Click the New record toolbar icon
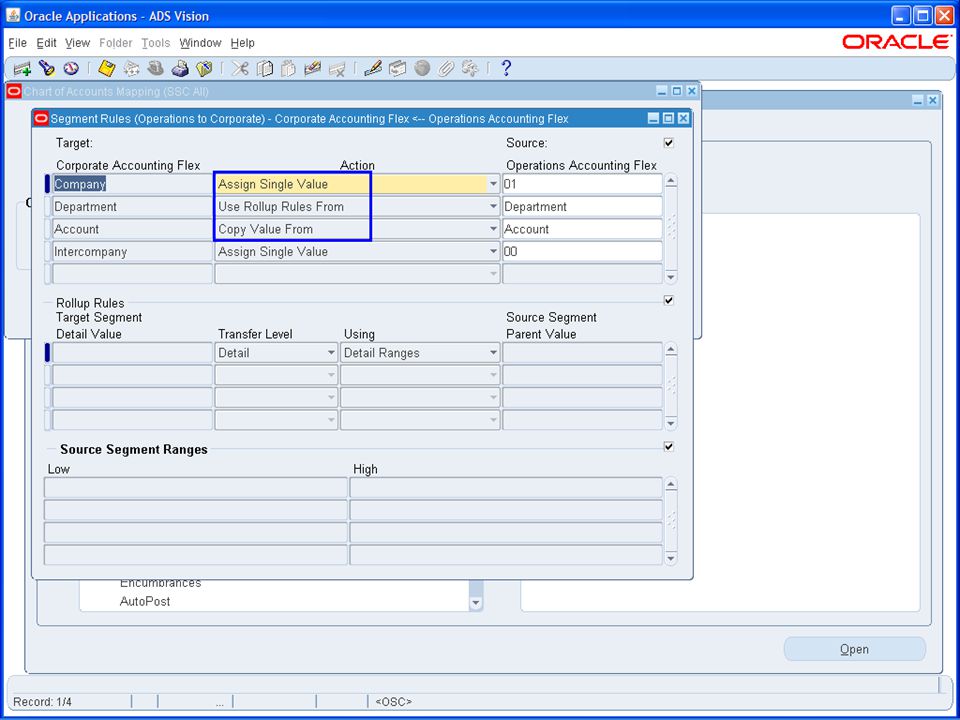This screenshot has height=720, width=960. [22, 69]
